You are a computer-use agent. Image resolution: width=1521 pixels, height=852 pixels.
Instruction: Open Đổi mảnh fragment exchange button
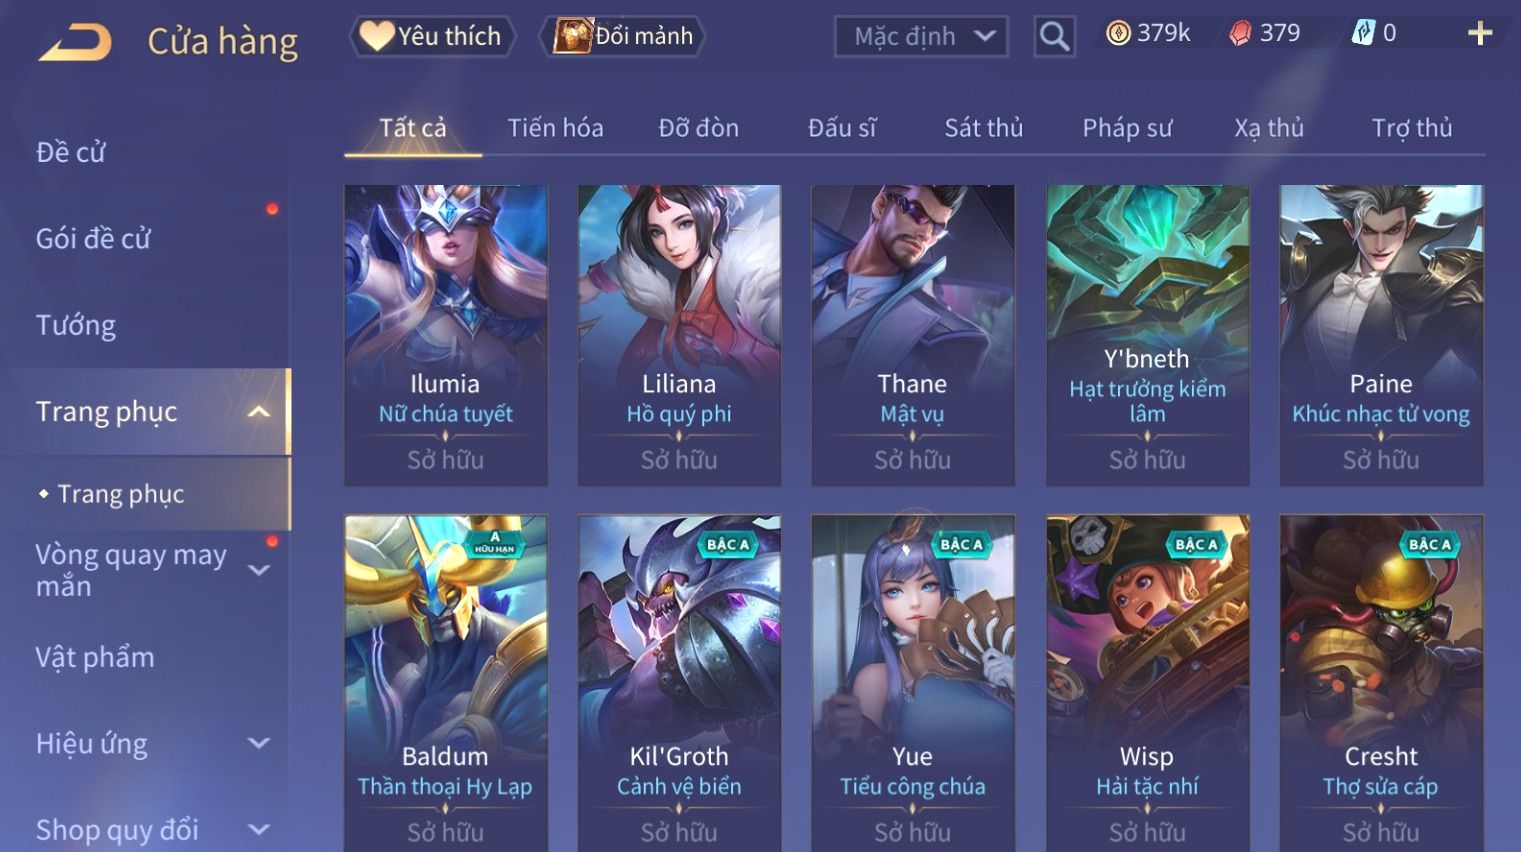[x=624, y=36]
